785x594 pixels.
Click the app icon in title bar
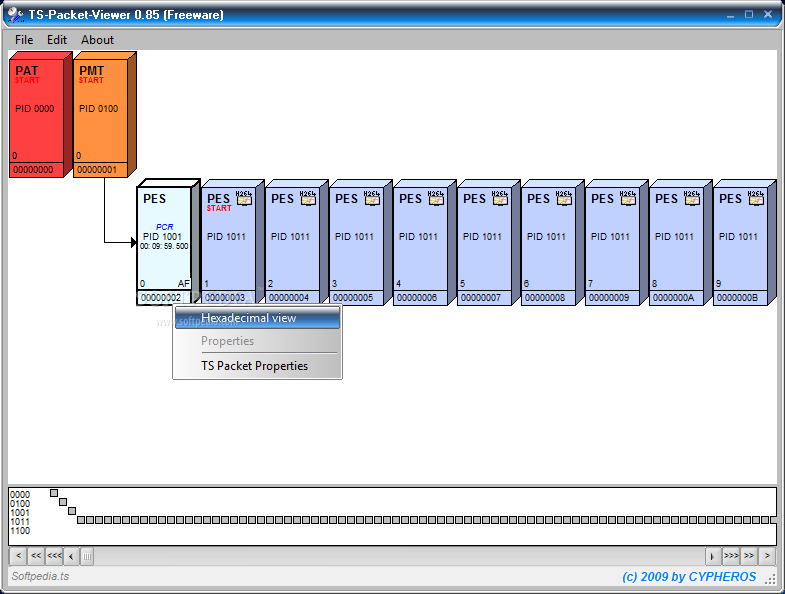[x=16, y=15]
